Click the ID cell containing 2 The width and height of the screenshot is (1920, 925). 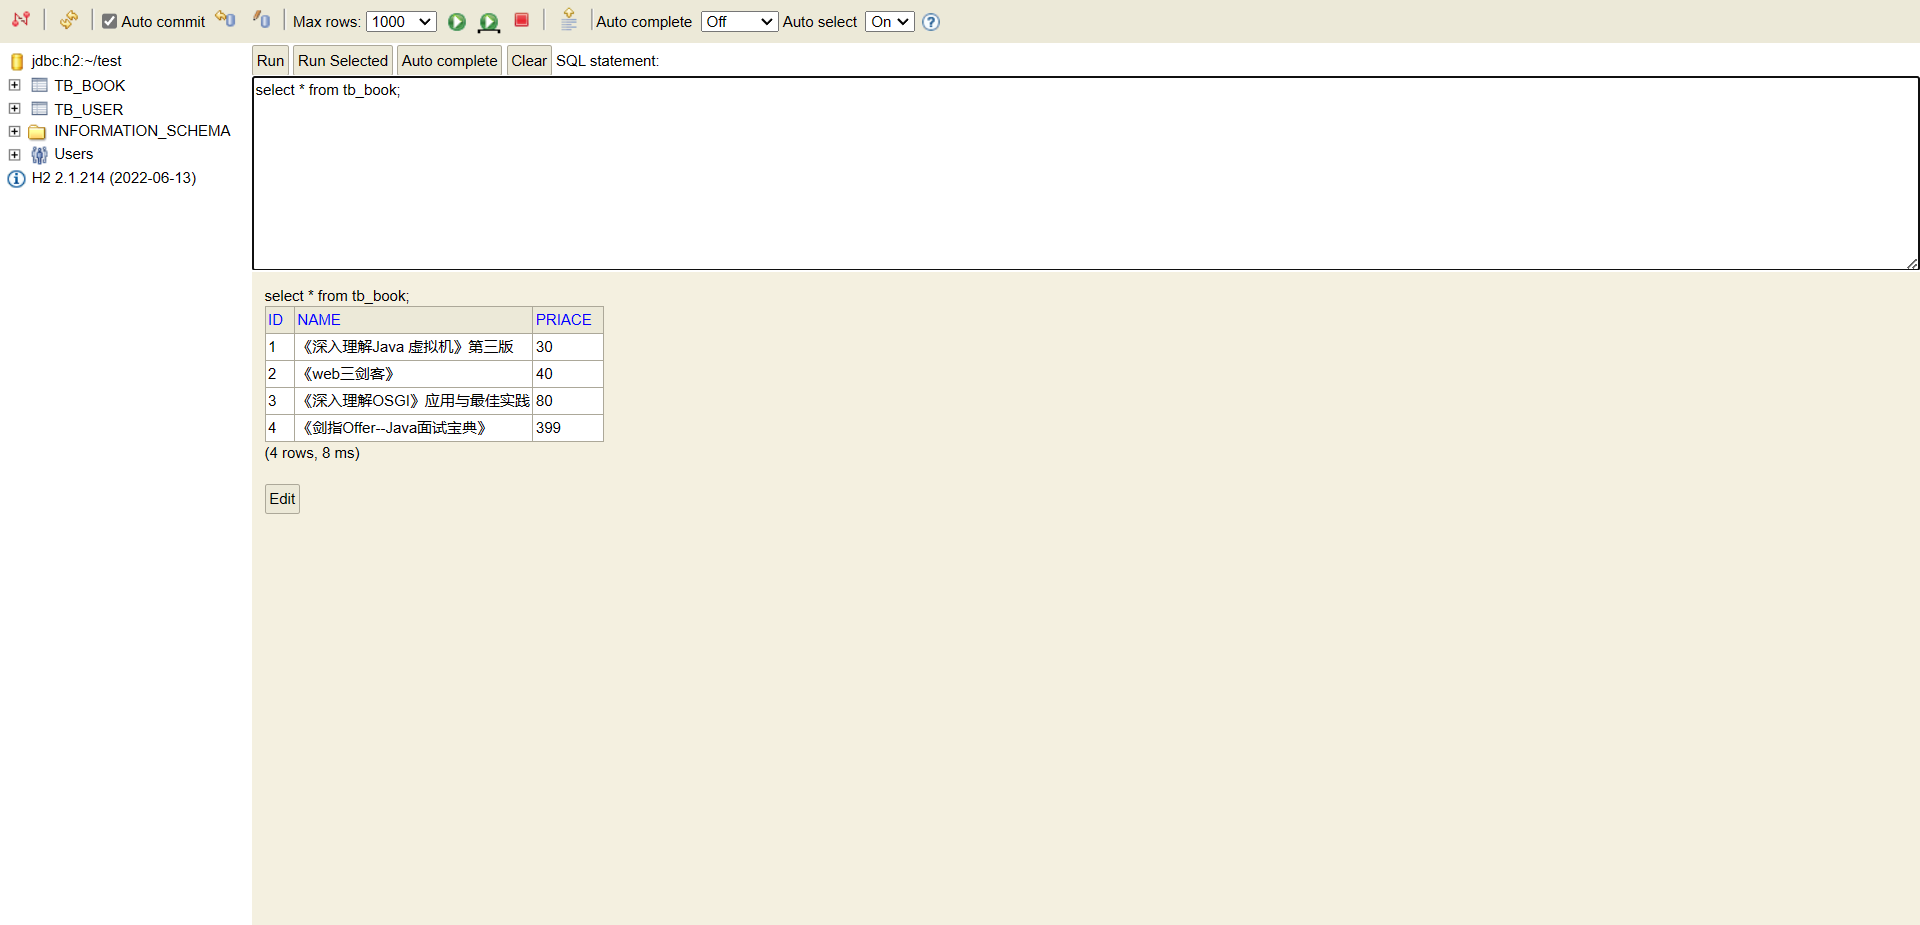coord(279,374)
